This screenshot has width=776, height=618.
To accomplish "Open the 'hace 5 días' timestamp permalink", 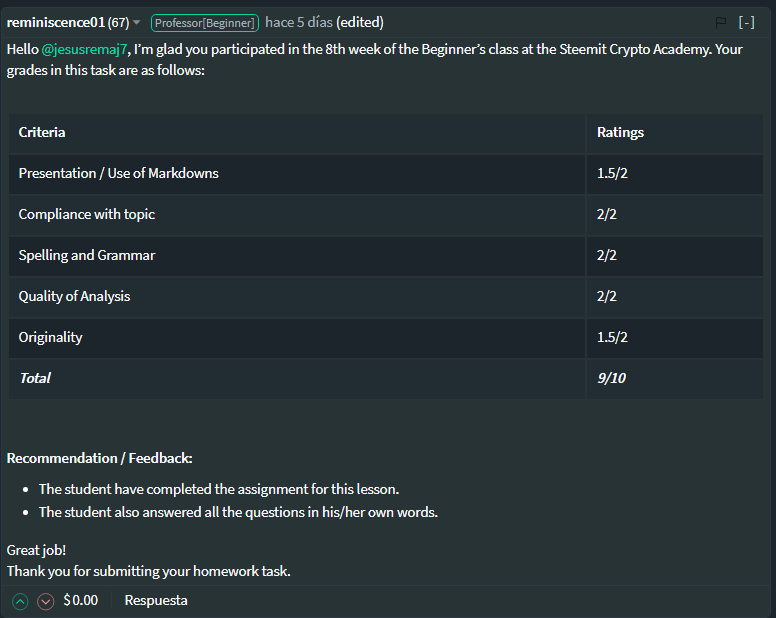I will point(299,23).
